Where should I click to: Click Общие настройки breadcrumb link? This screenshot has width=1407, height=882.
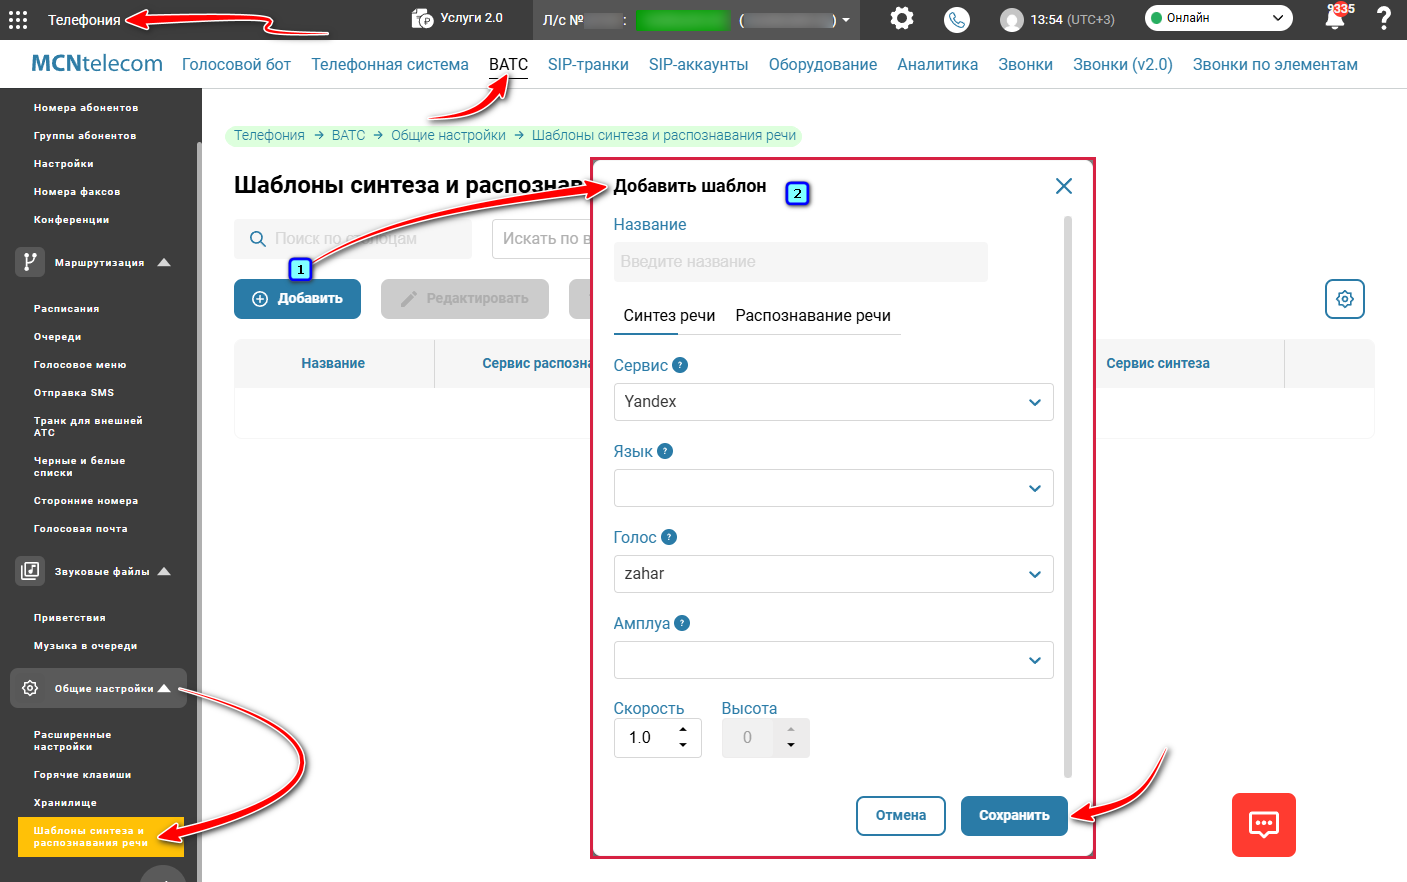coord(448,135)
